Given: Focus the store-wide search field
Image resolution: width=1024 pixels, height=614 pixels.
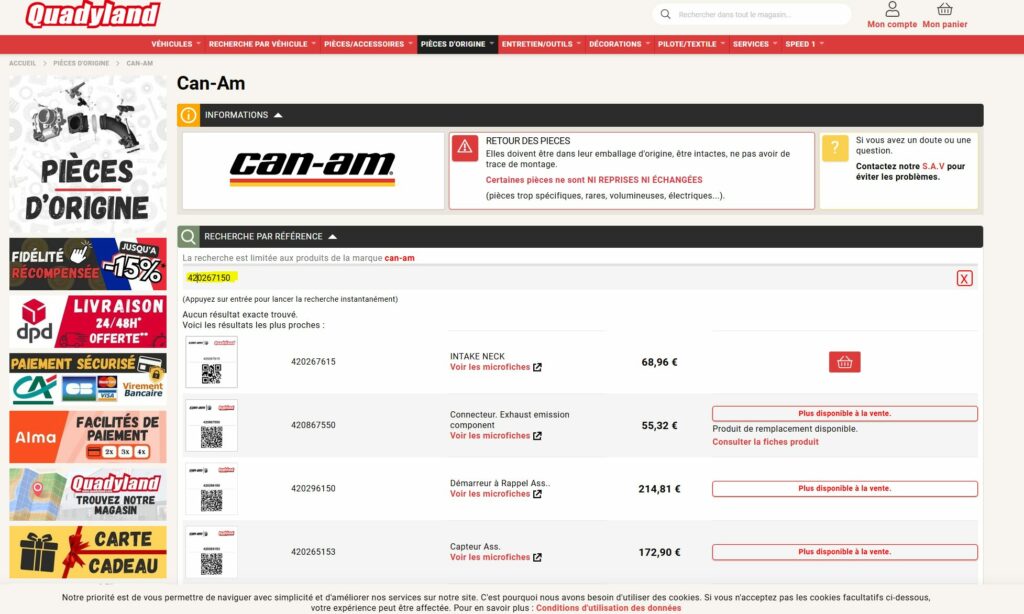Looking at the screenshot, I should point(751,14).
